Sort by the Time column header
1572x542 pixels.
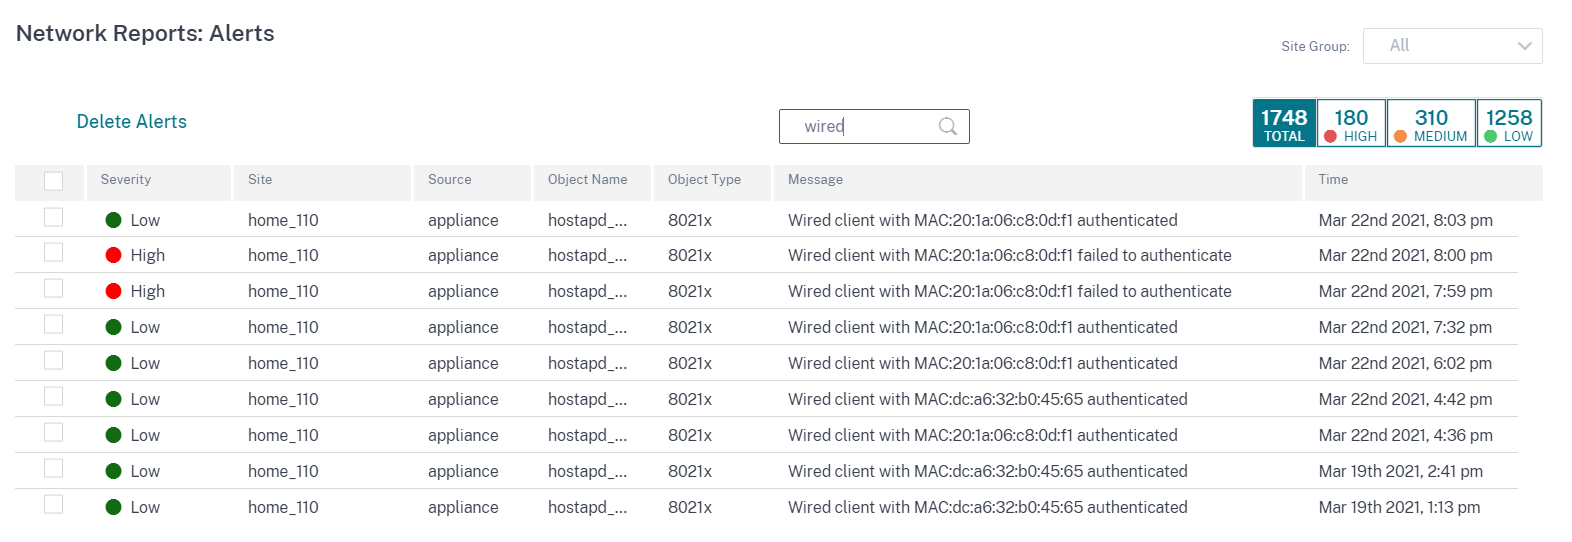coord(1333,180)
